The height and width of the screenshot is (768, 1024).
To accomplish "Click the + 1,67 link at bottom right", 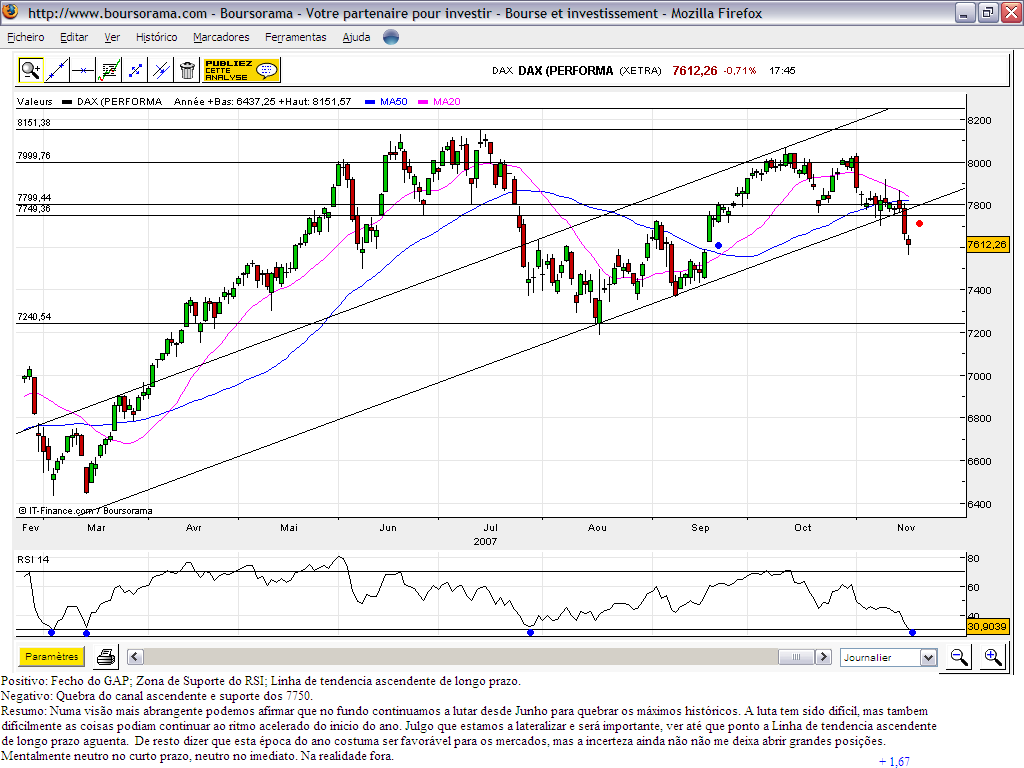I will 894,761.
